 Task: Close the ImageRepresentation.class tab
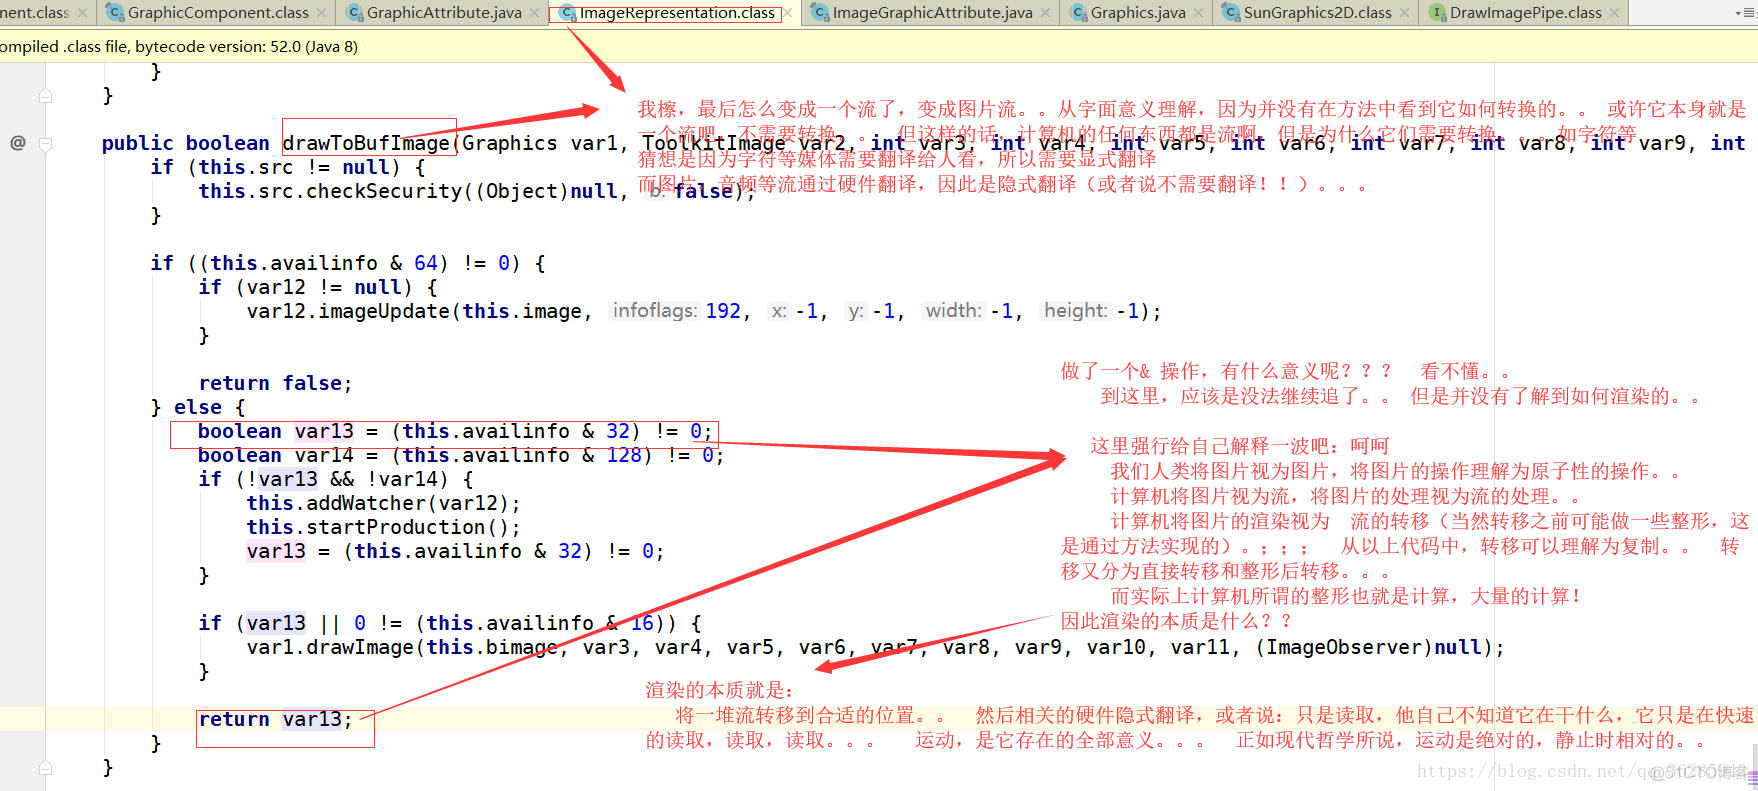tap(787, 13)
